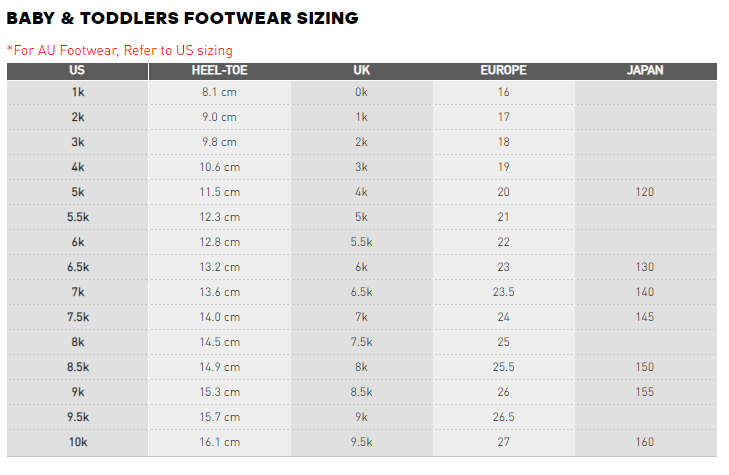Viewport: 729px width, 475px height.
Task: Click the 12.8 cm heel-toe value
Action: (x=220, y=242)
